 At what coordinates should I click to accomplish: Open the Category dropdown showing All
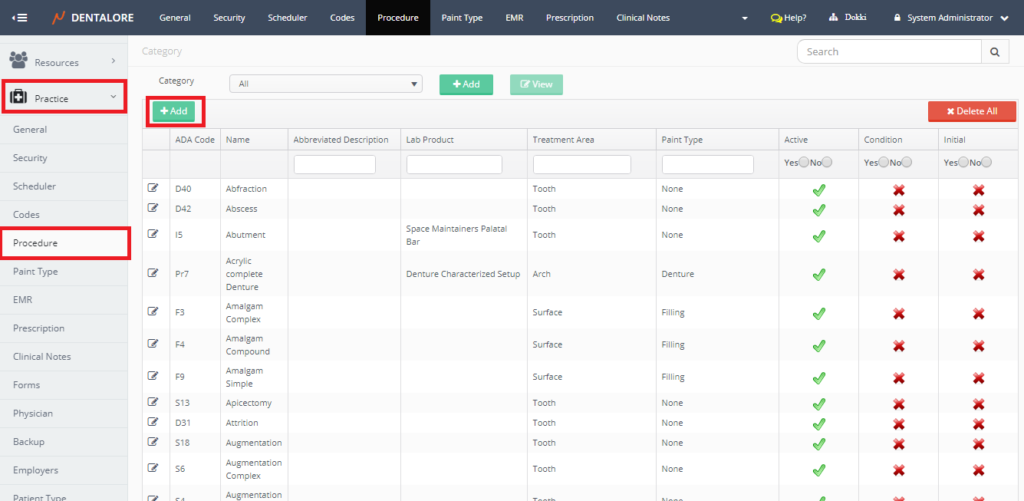click(x=326, y=85)
